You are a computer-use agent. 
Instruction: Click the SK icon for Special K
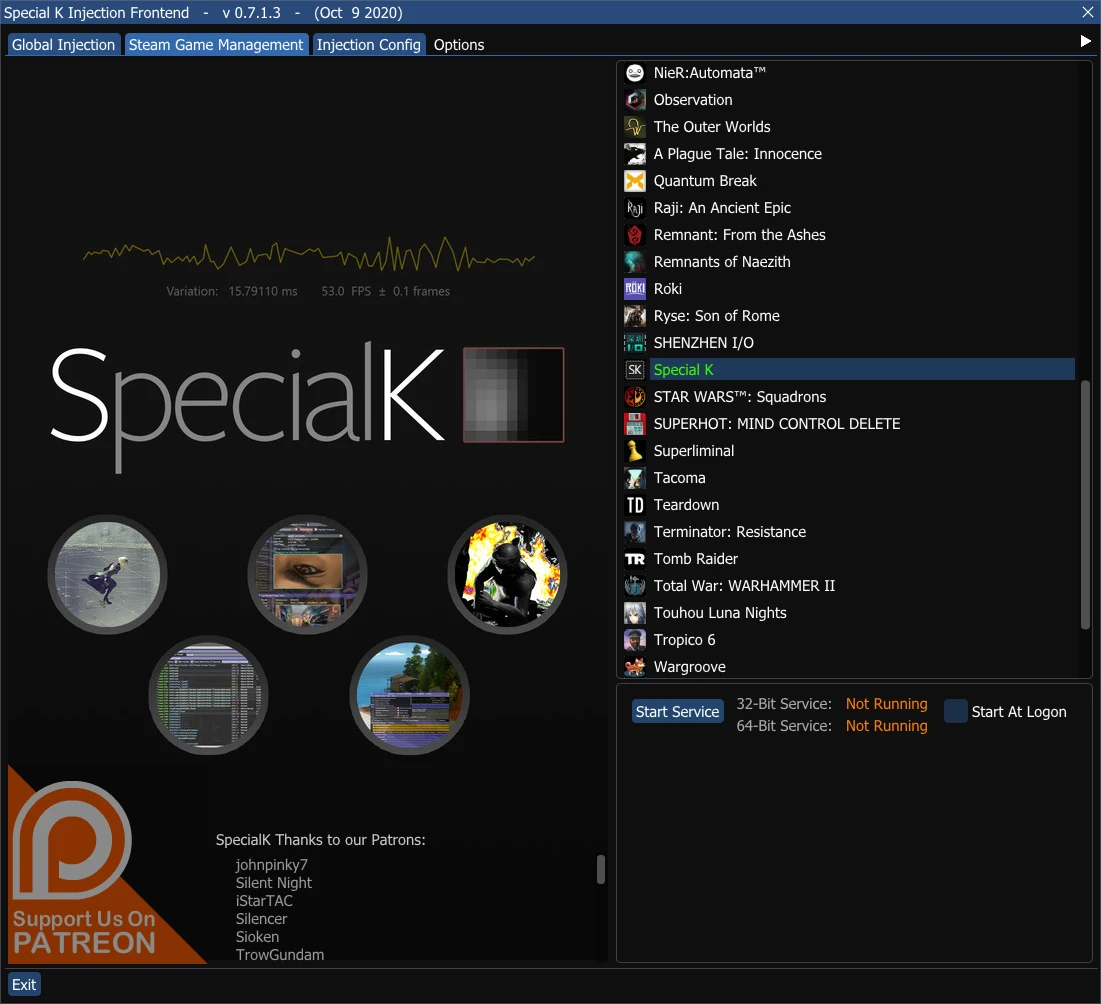635,370
